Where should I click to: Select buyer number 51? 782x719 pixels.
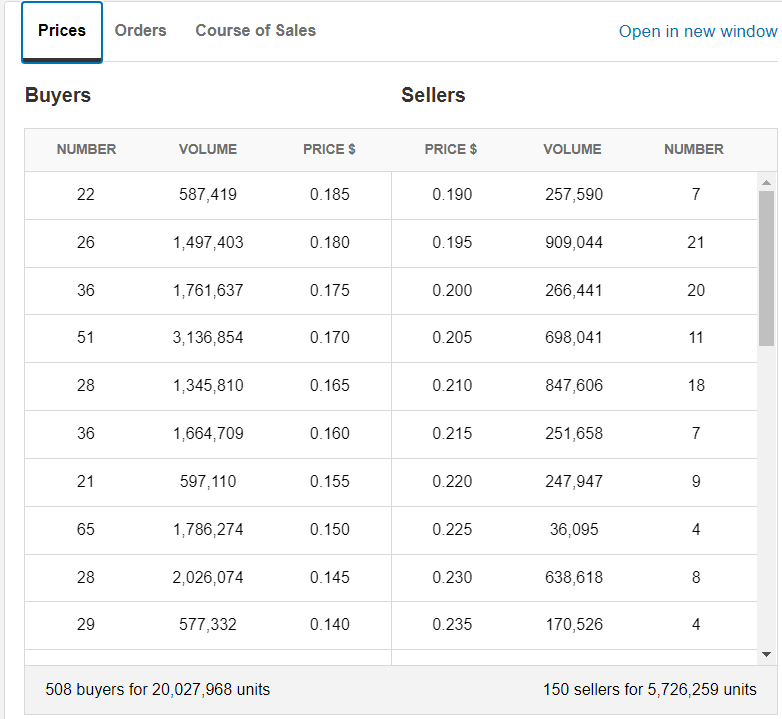pos(86,338)
